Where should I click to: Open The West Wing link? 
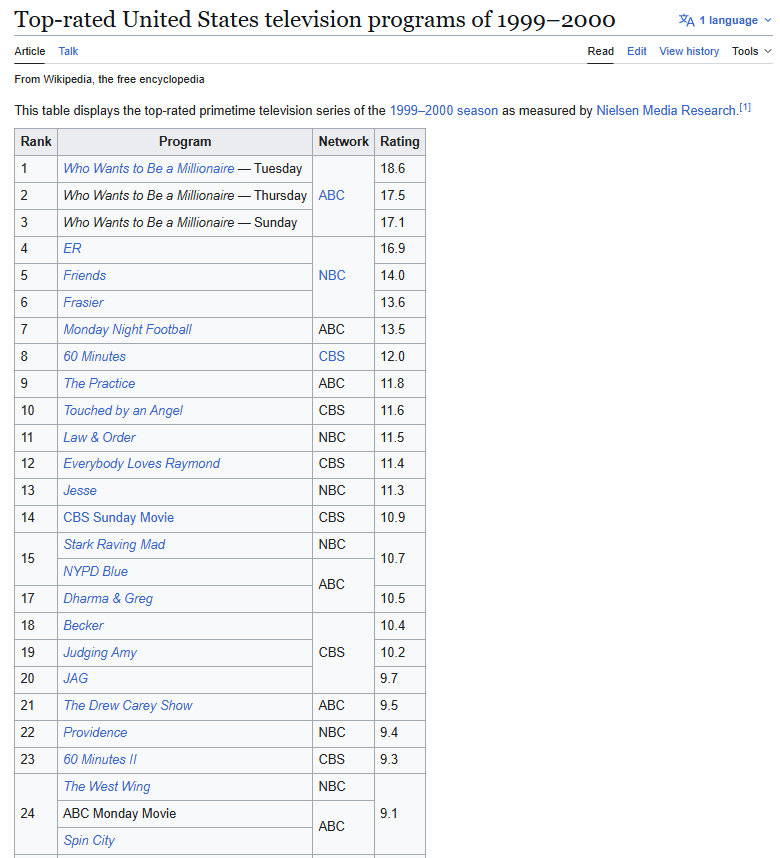(107, 786)
